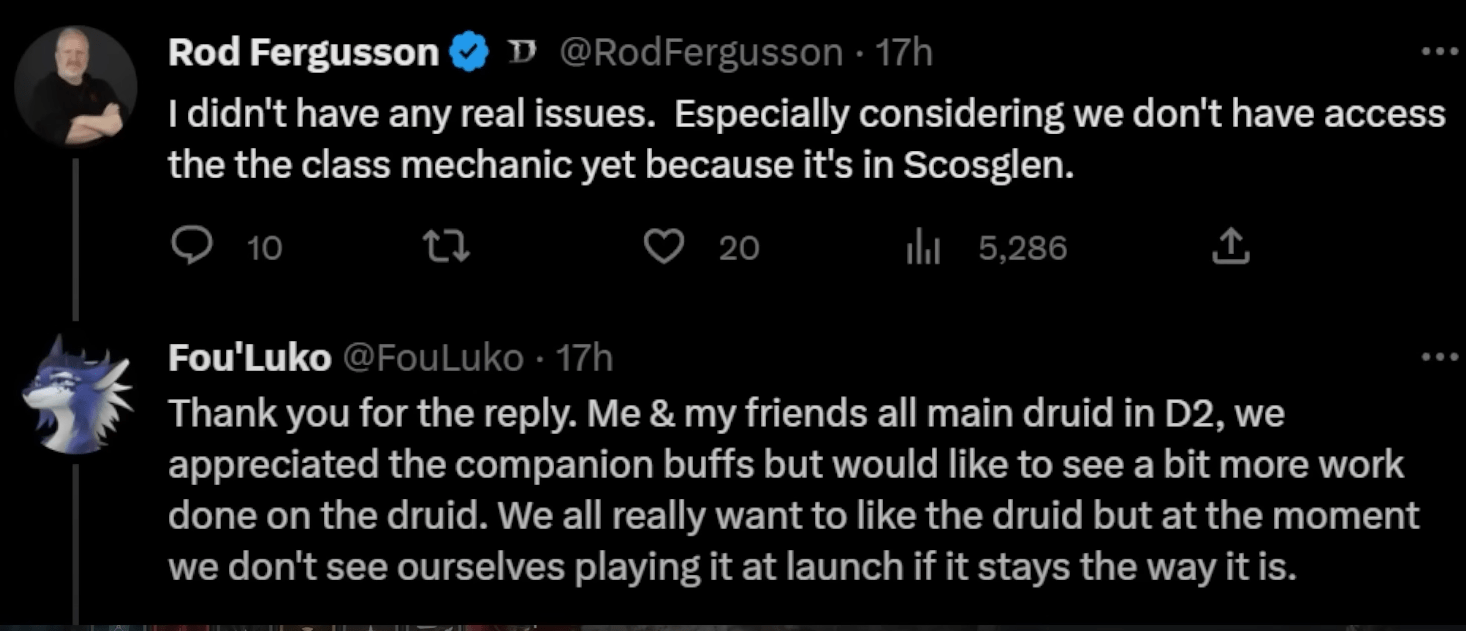Open the reply text about maining druid
Screen dimensions: 1466x631
pos(790,490)
